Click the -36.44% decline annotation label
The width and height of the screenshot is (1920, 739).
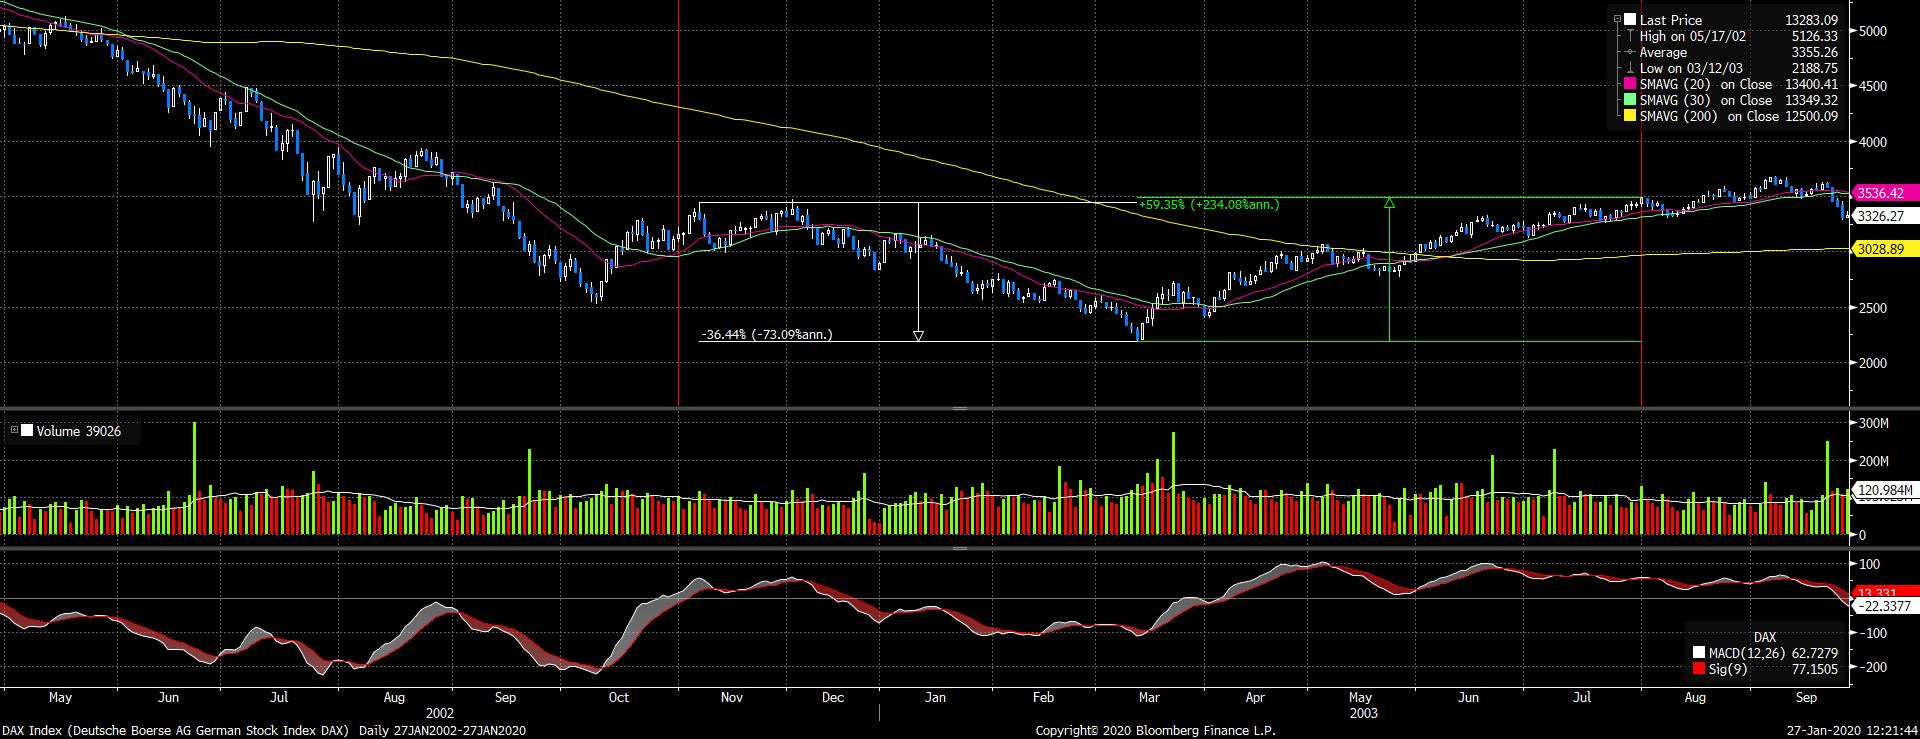[x=767, y=335]
